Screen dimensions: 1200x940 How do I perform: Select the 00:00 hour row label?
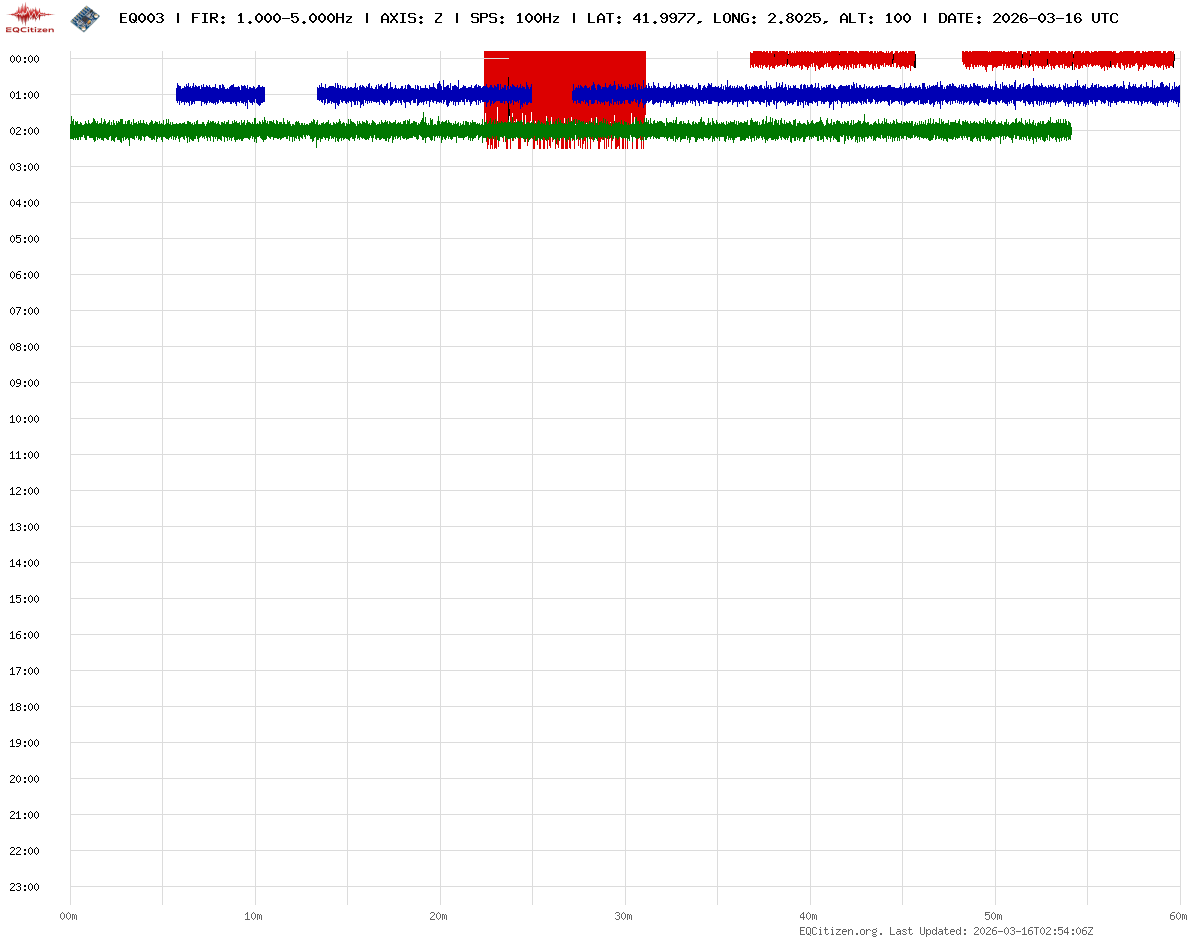click(24, 59)
